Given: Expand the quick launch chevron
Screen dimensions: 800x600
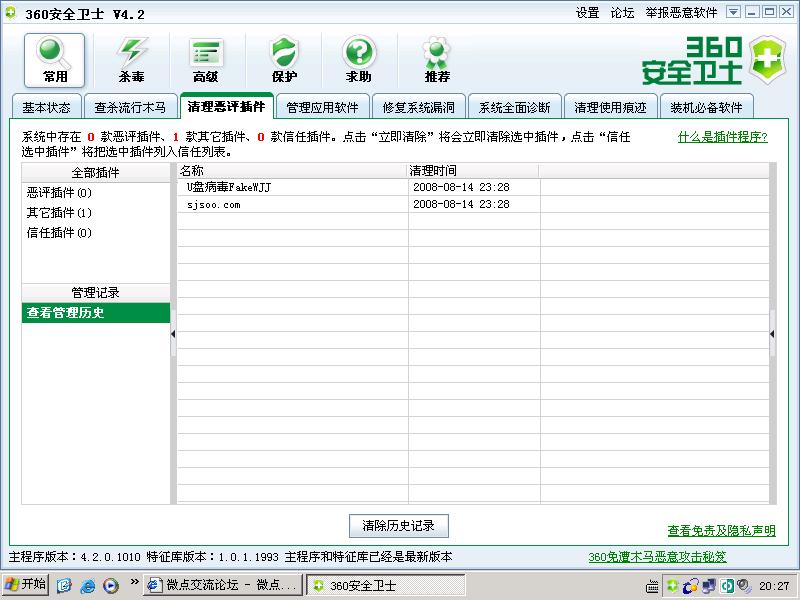Looking at the screenshot, I should pyautogui.click(x=134, y=582).
